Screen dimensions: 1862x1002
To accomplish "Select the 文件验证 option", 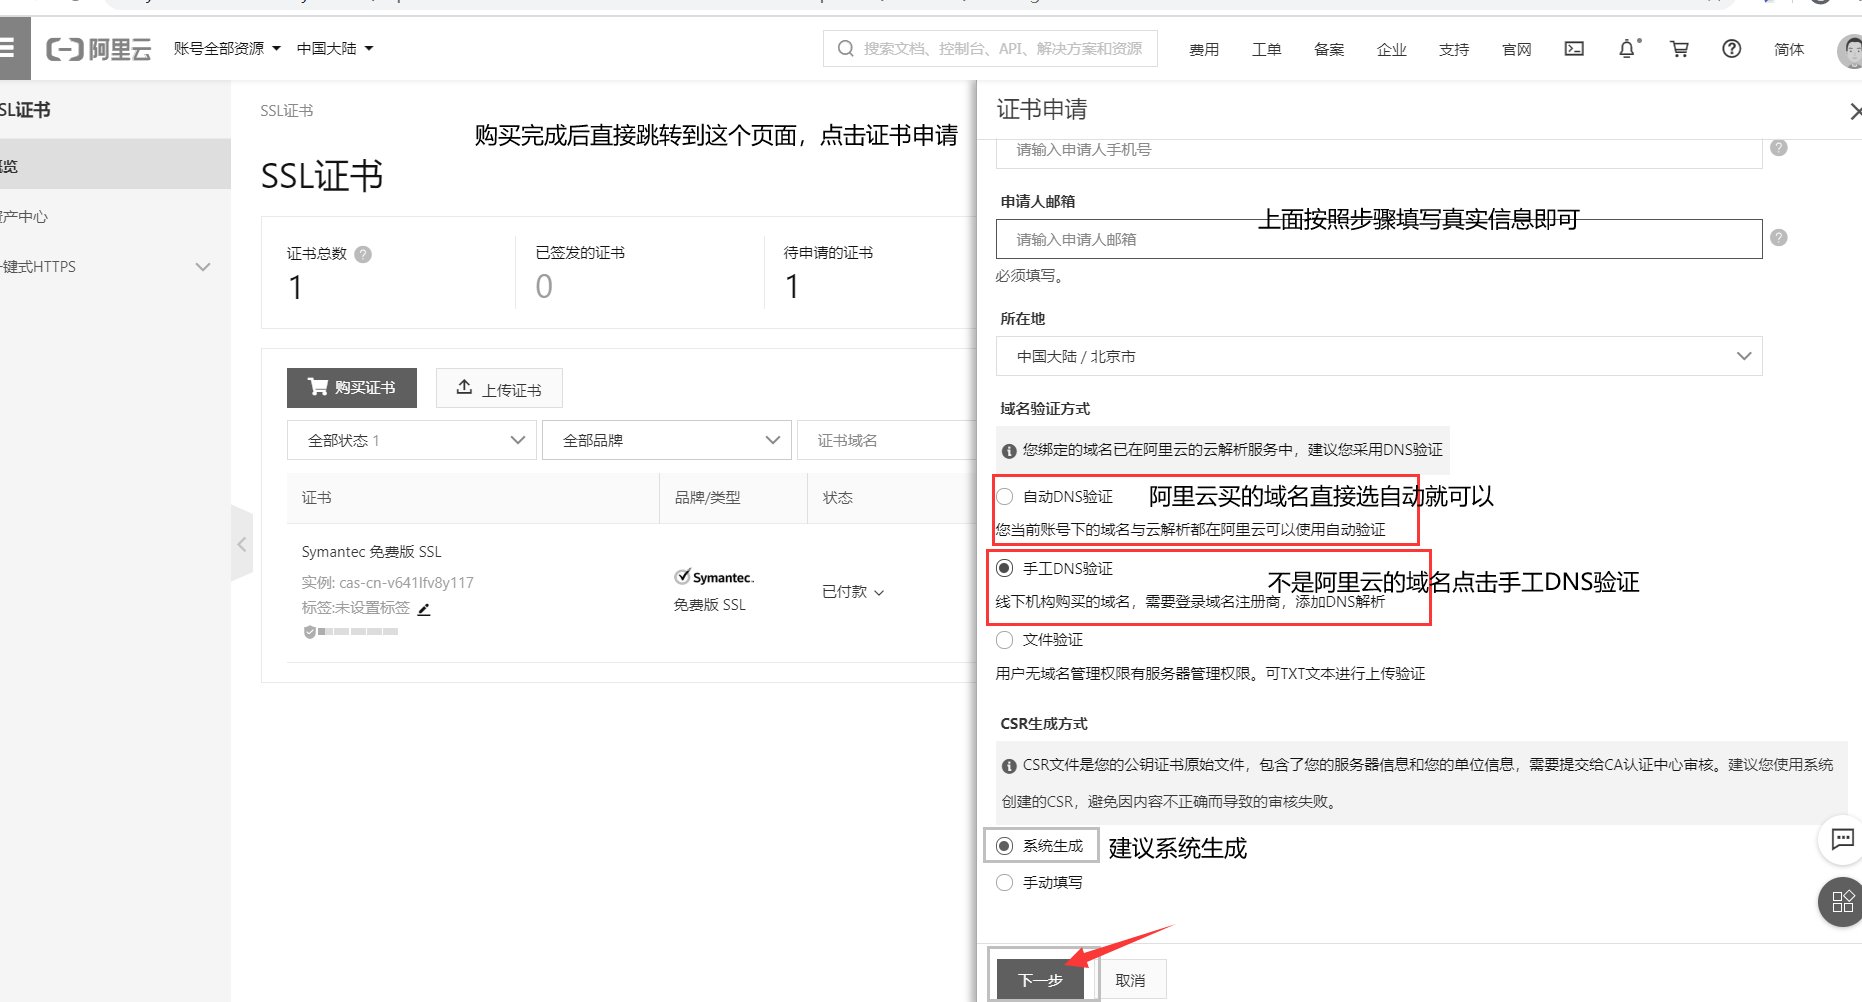I will pos(1004,640).
